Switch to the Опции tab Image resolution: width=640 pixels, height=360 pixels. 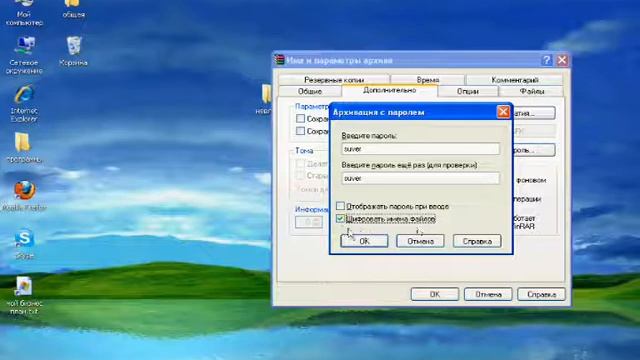click(468, 91)
